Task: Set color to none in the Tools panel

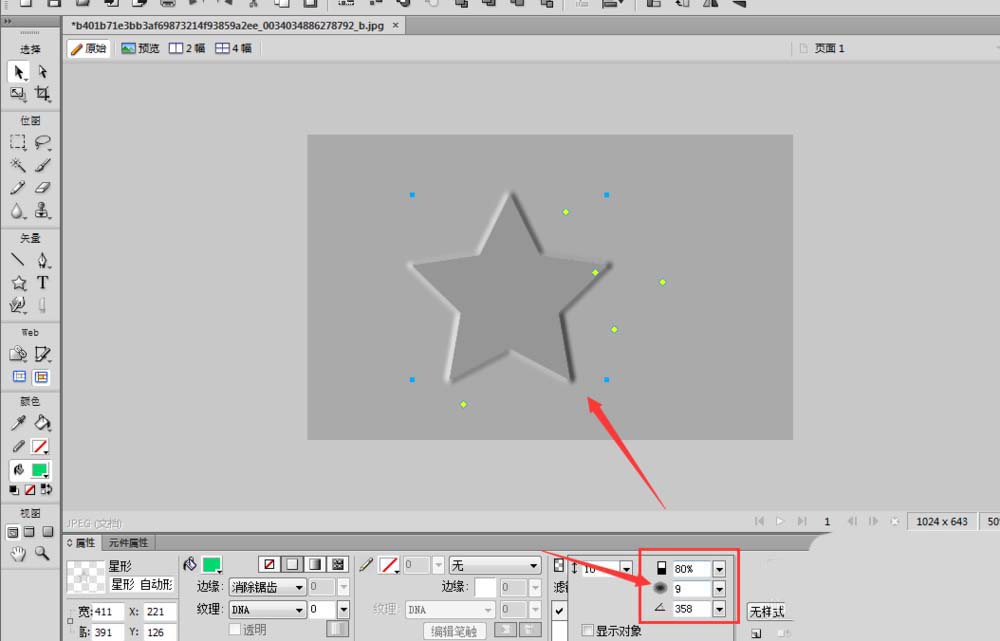Action: [30, 490]
